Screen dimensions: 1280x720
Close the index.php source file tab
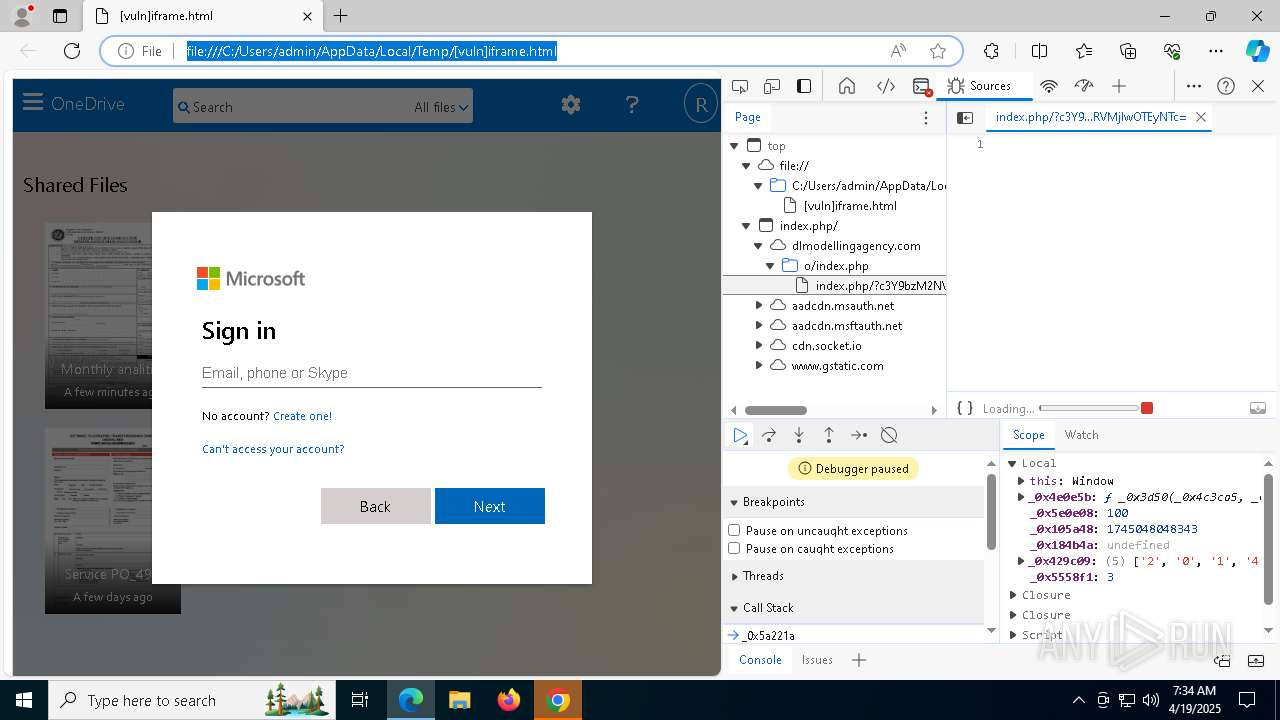(1201, 117)
